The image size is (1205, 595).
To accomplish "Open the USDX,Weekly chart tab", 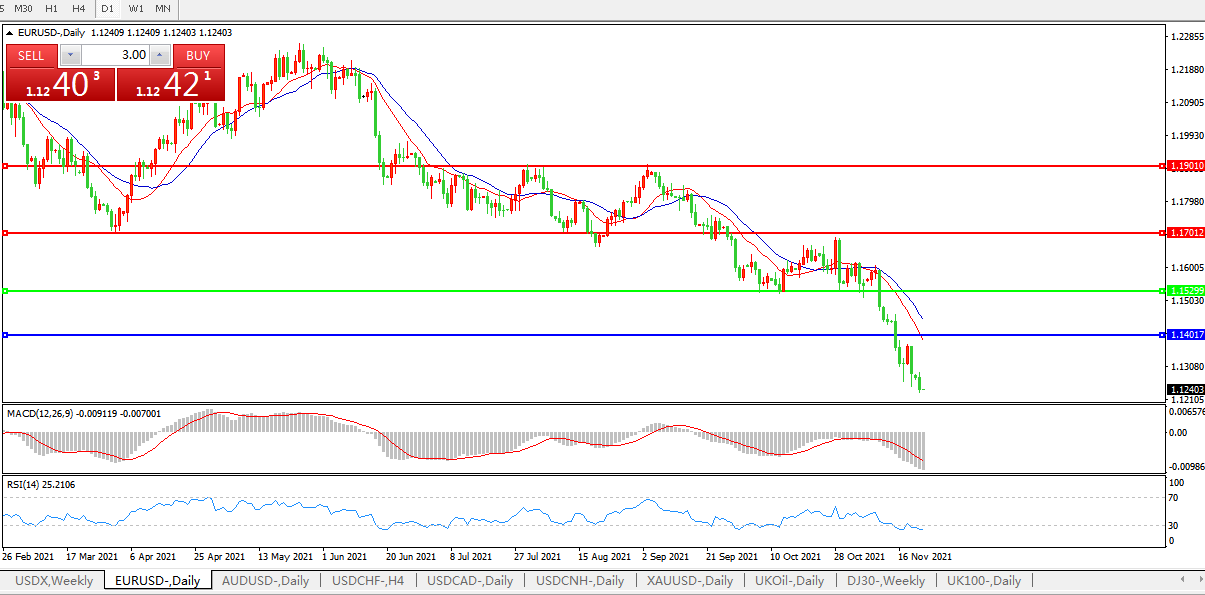I will (54, 581).
